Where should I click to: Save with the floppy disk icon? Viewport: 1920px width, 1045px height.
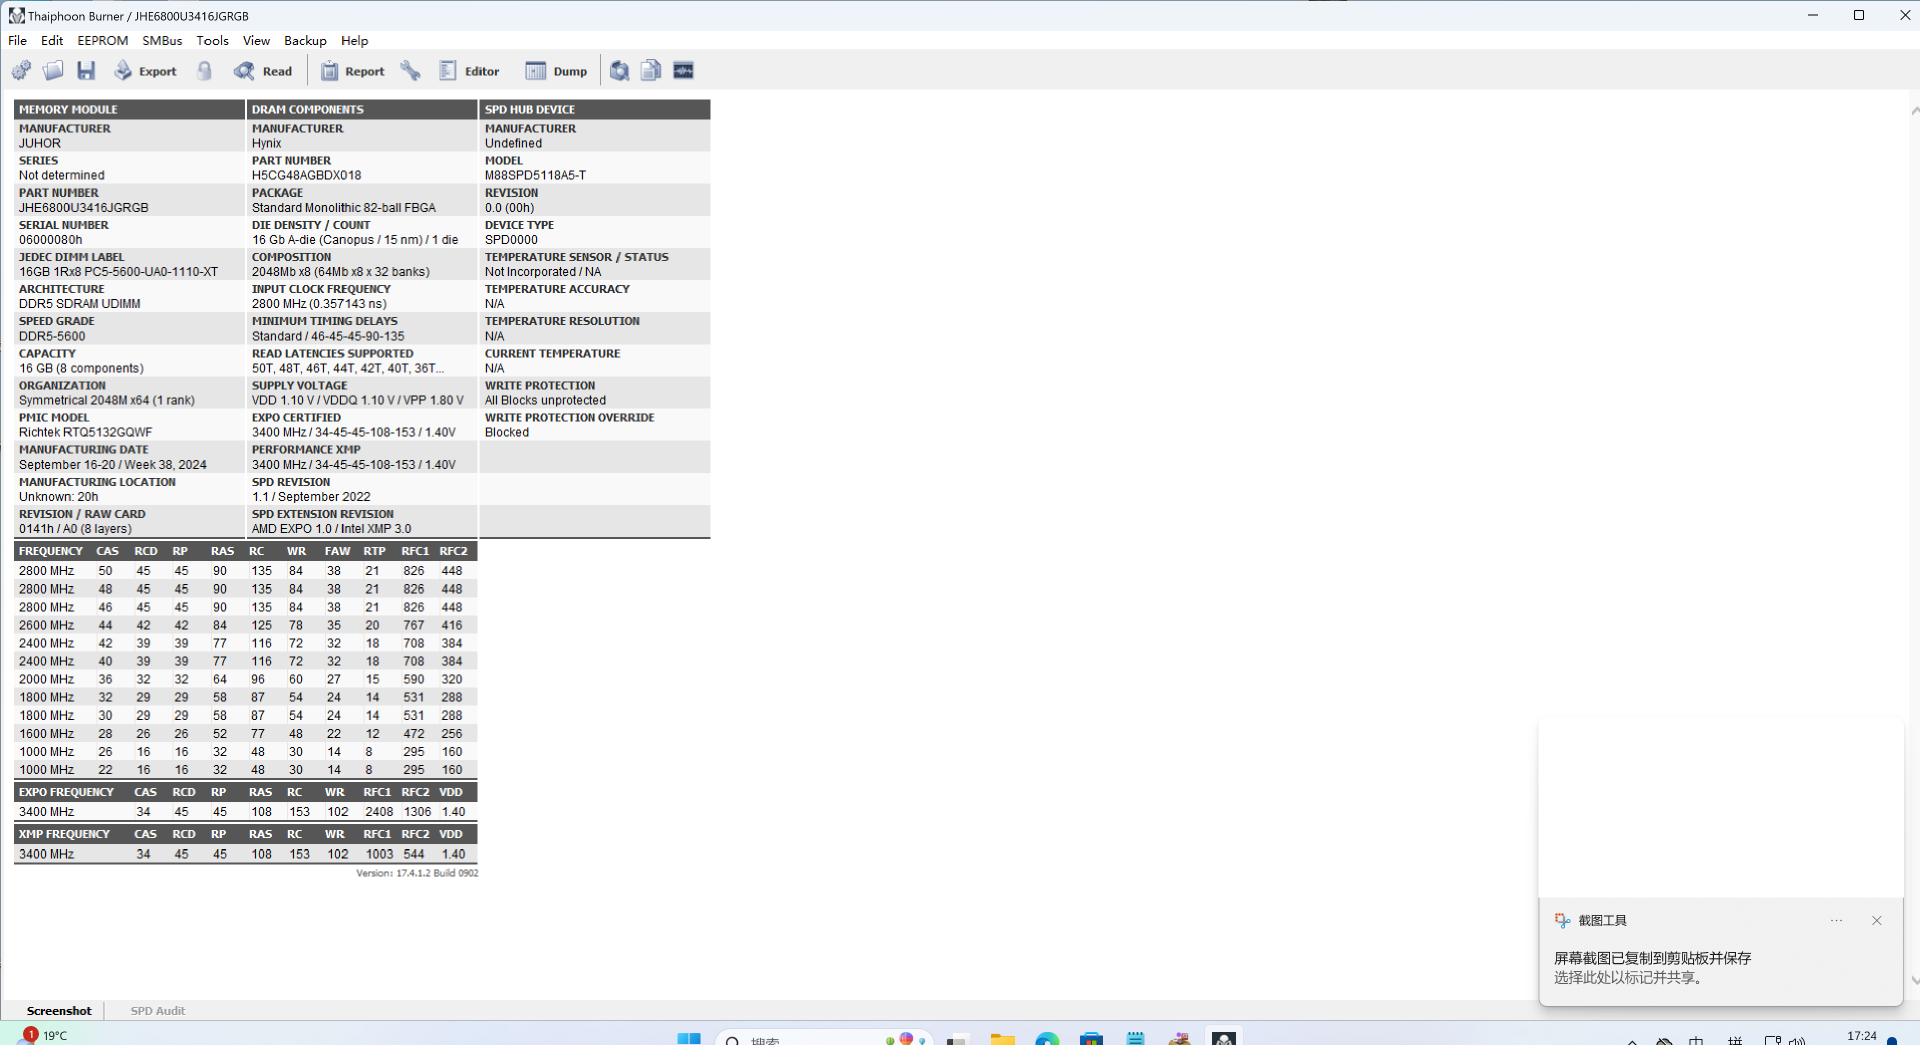(x=86, y=71)
